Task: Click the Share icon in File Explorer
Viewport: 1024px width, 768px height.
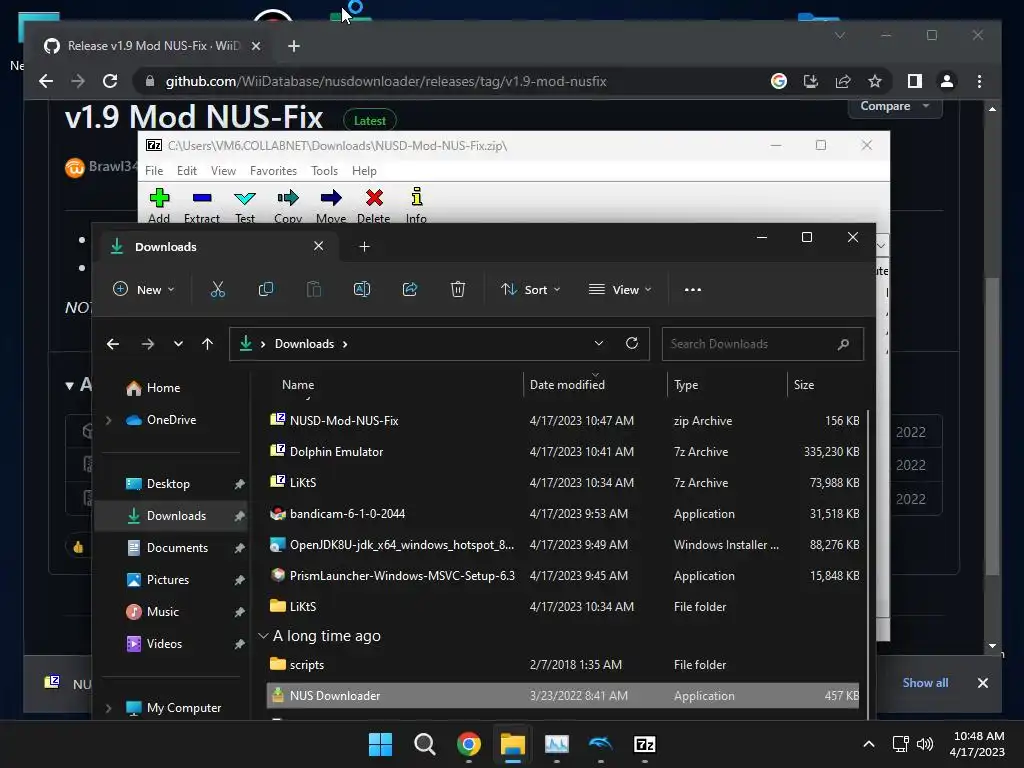Action: 410,289
